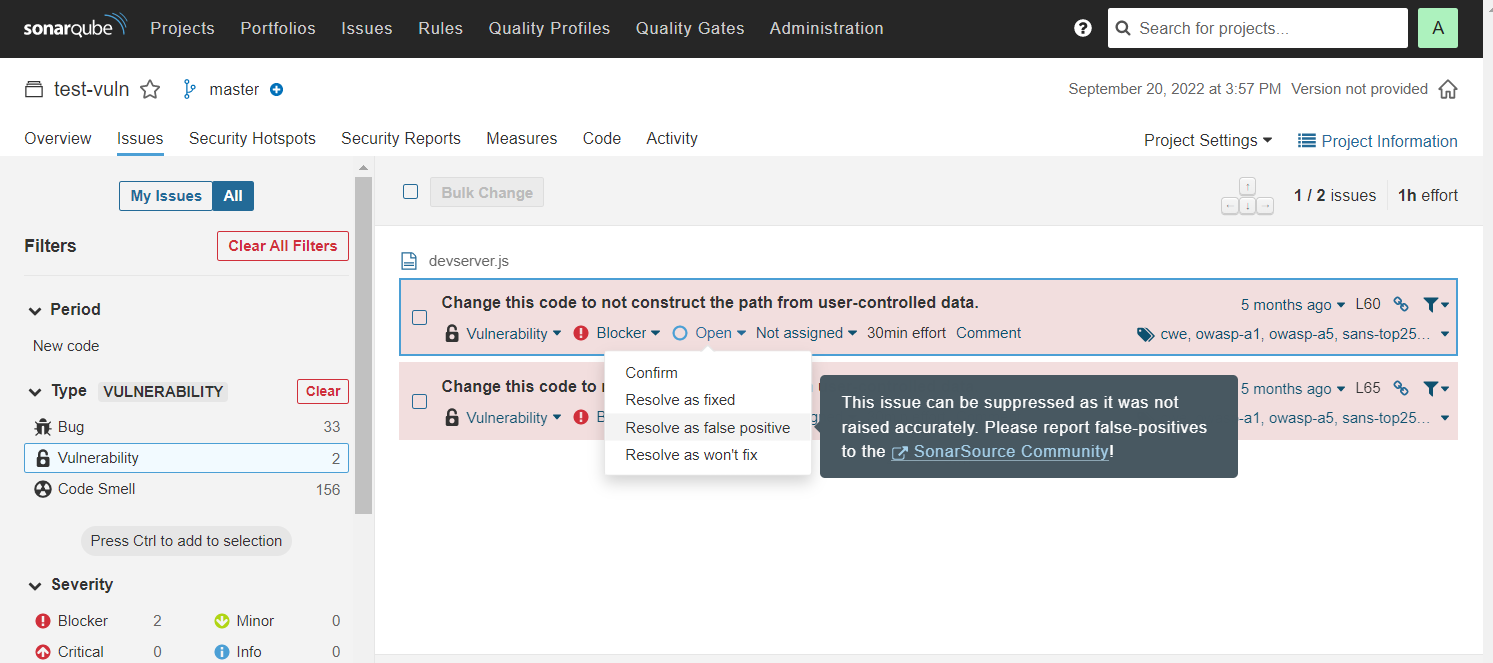
Task: Open the Not assigned dropdown
Action: coord(805,332)
